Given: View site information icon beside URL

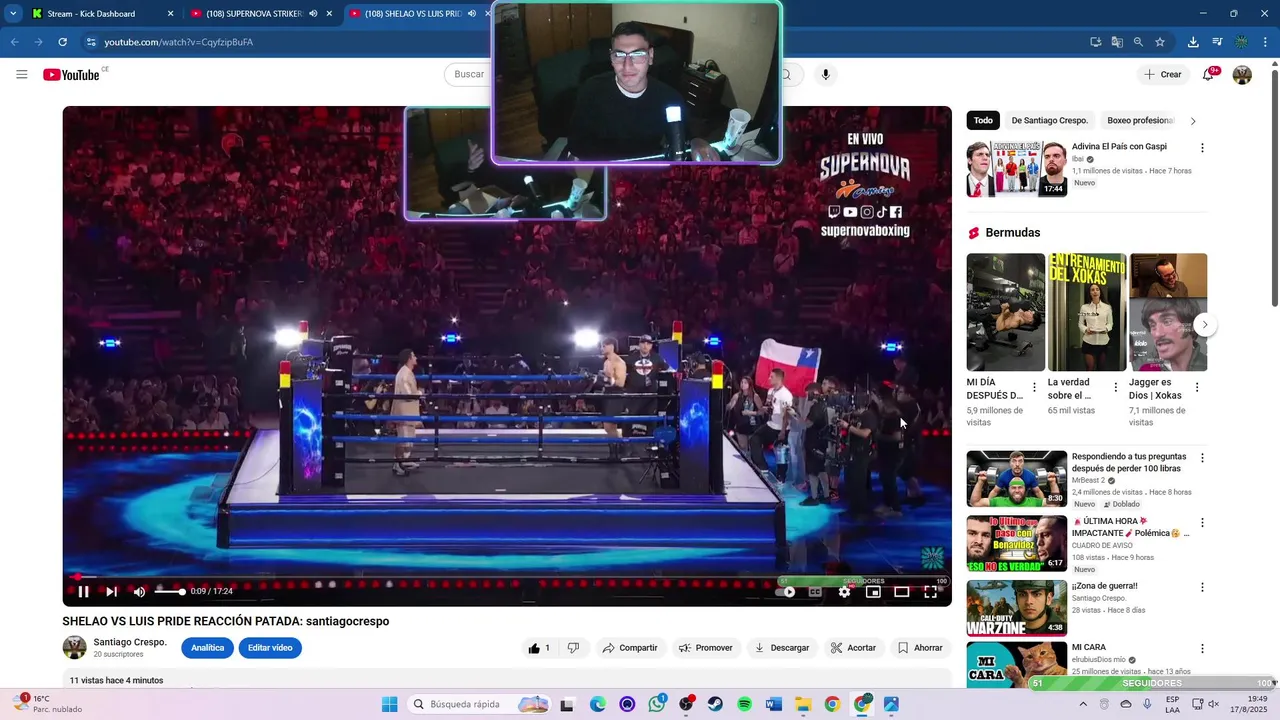Looking at the screenshot, I should pyautogui.click(x=91, y=42).
